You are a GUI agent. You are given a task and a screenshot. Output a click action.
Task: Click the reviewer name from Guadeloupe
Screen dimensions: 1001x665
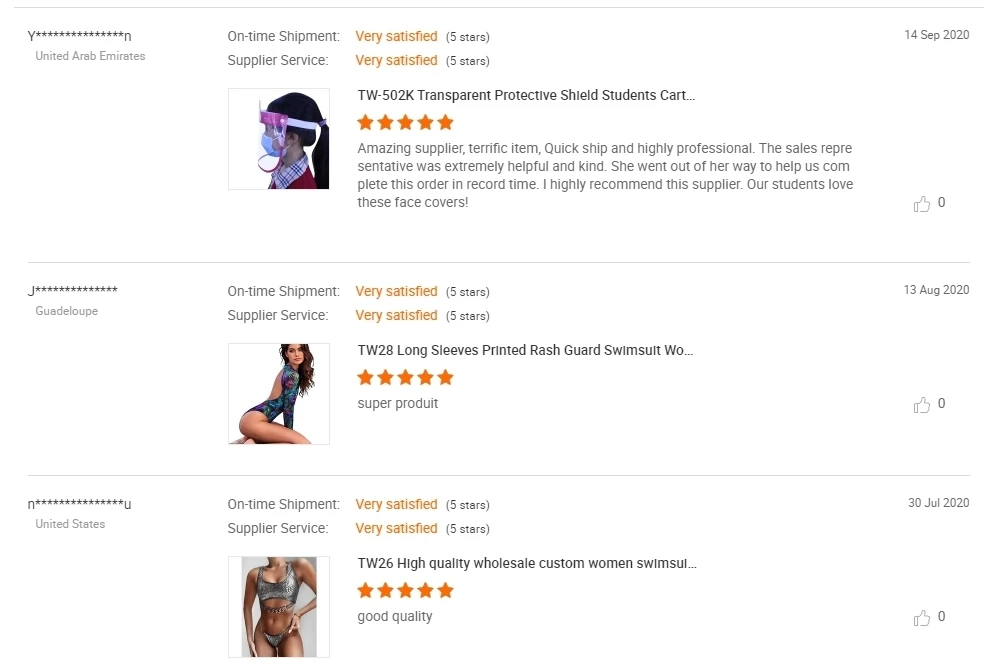coord(73,291)
